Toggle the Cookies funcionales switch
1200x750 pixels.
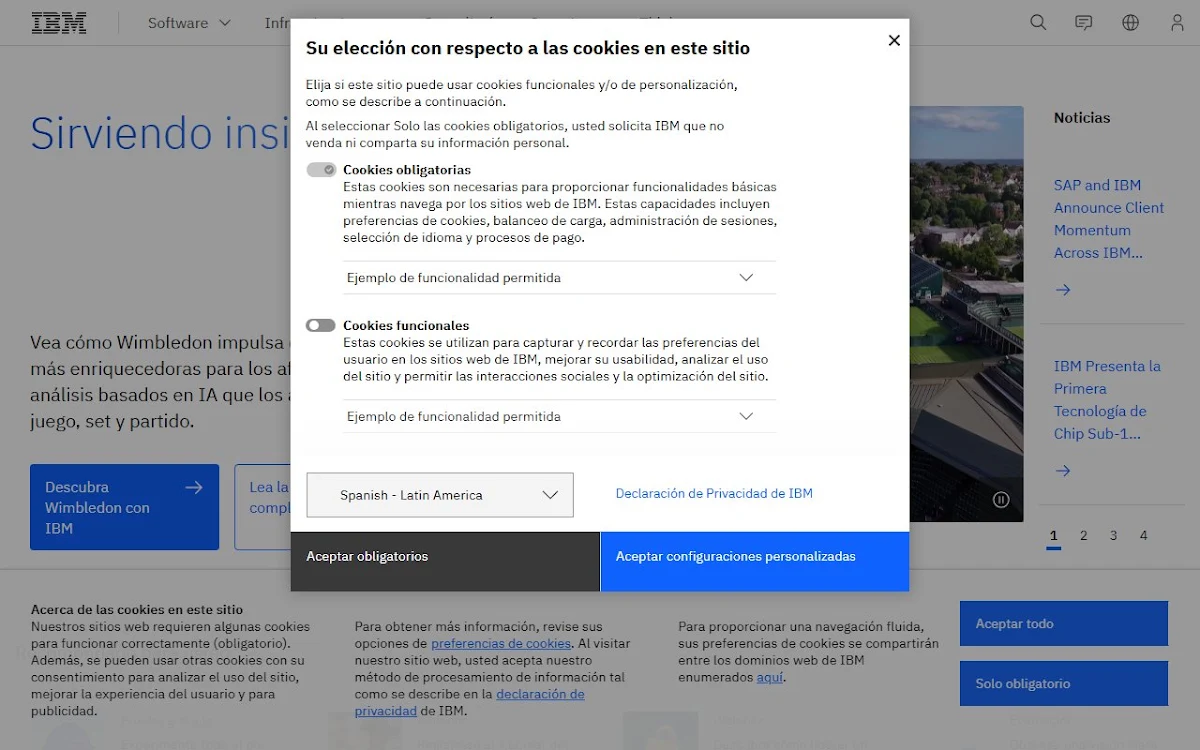(x=321, y=325)
